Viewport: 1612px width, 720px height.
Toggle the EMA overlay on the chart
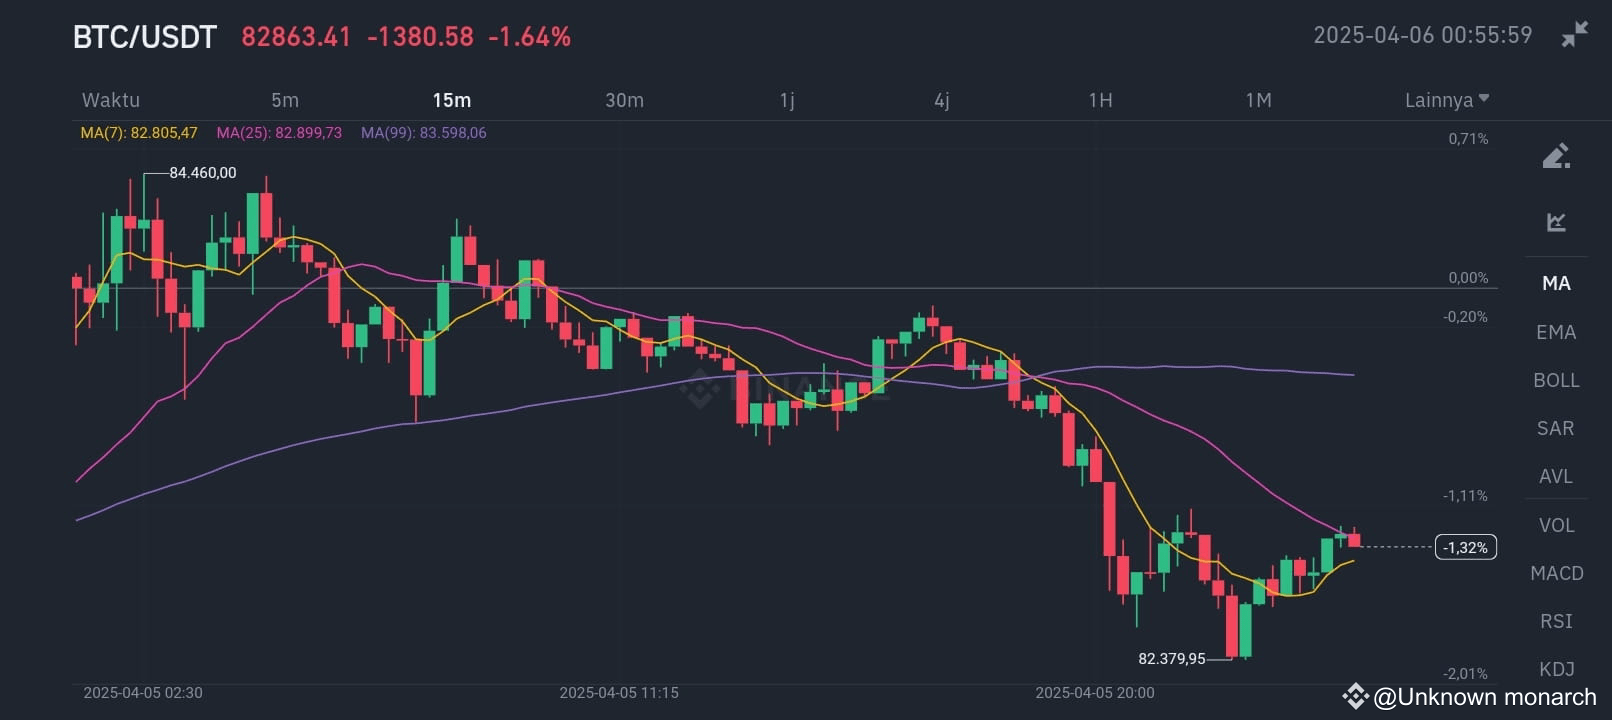pos(1555,332)
